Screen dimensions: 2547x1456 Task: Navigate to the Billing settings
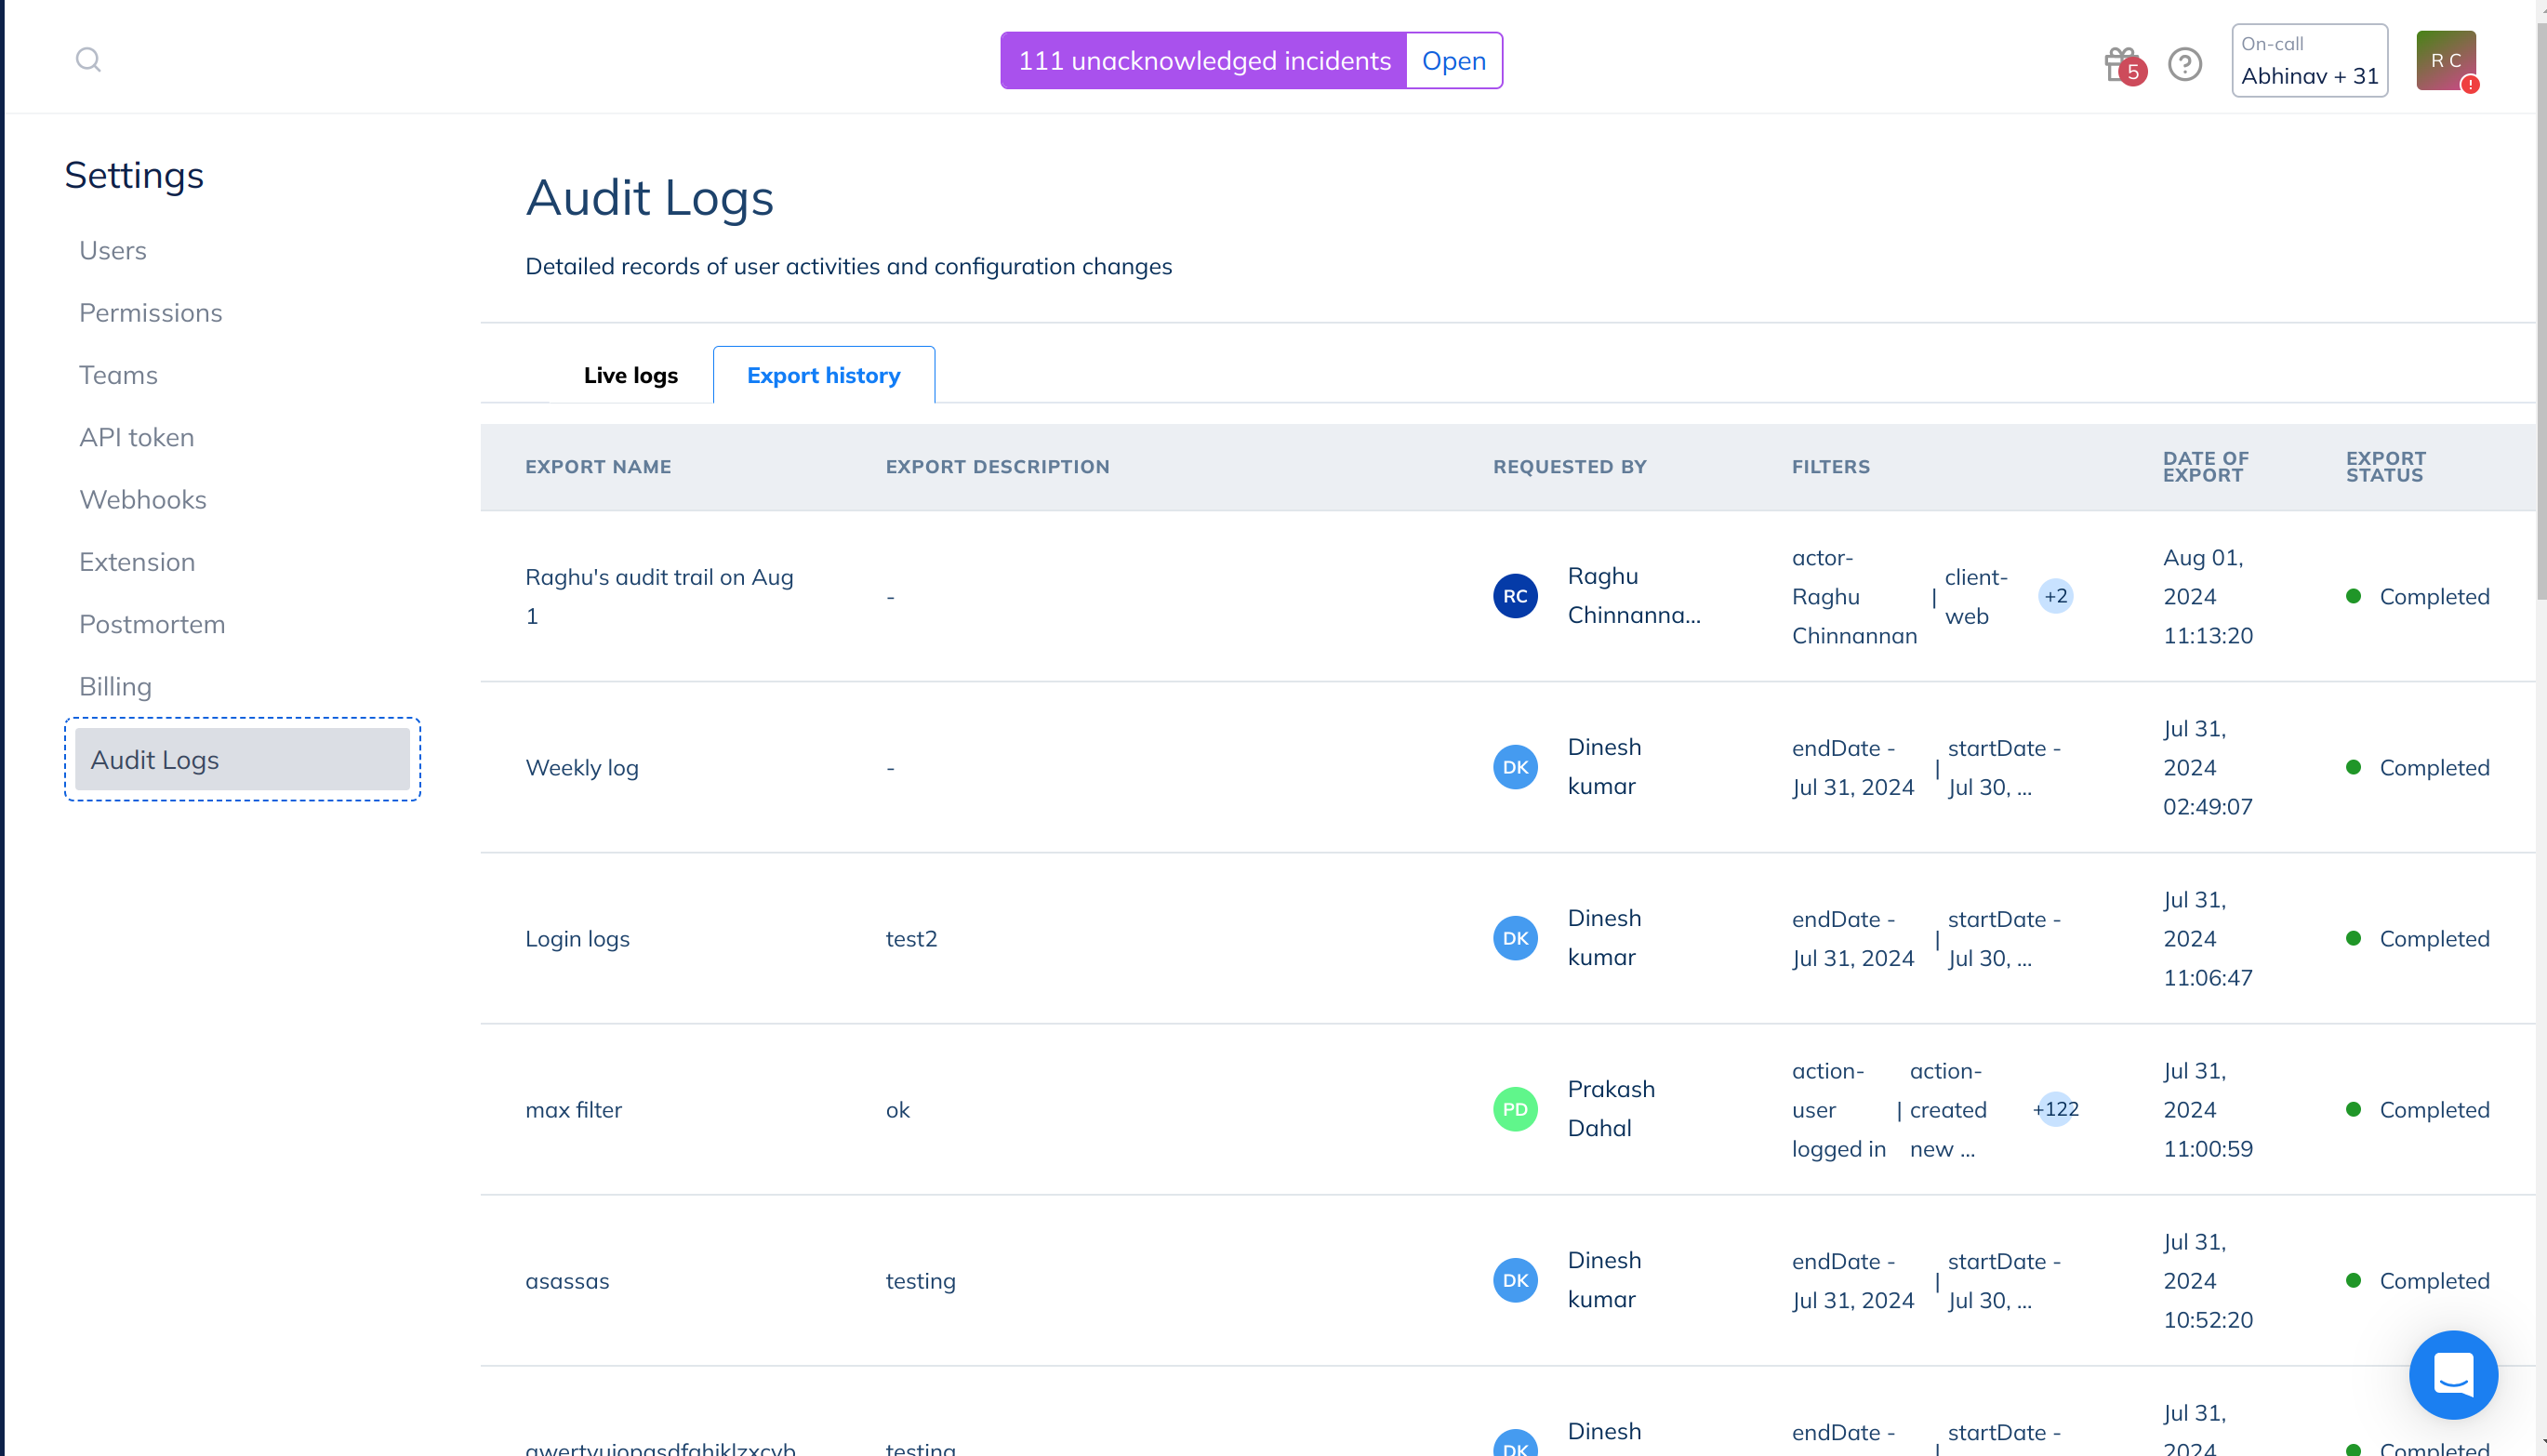pyautogui.click(x=116, y=686)
